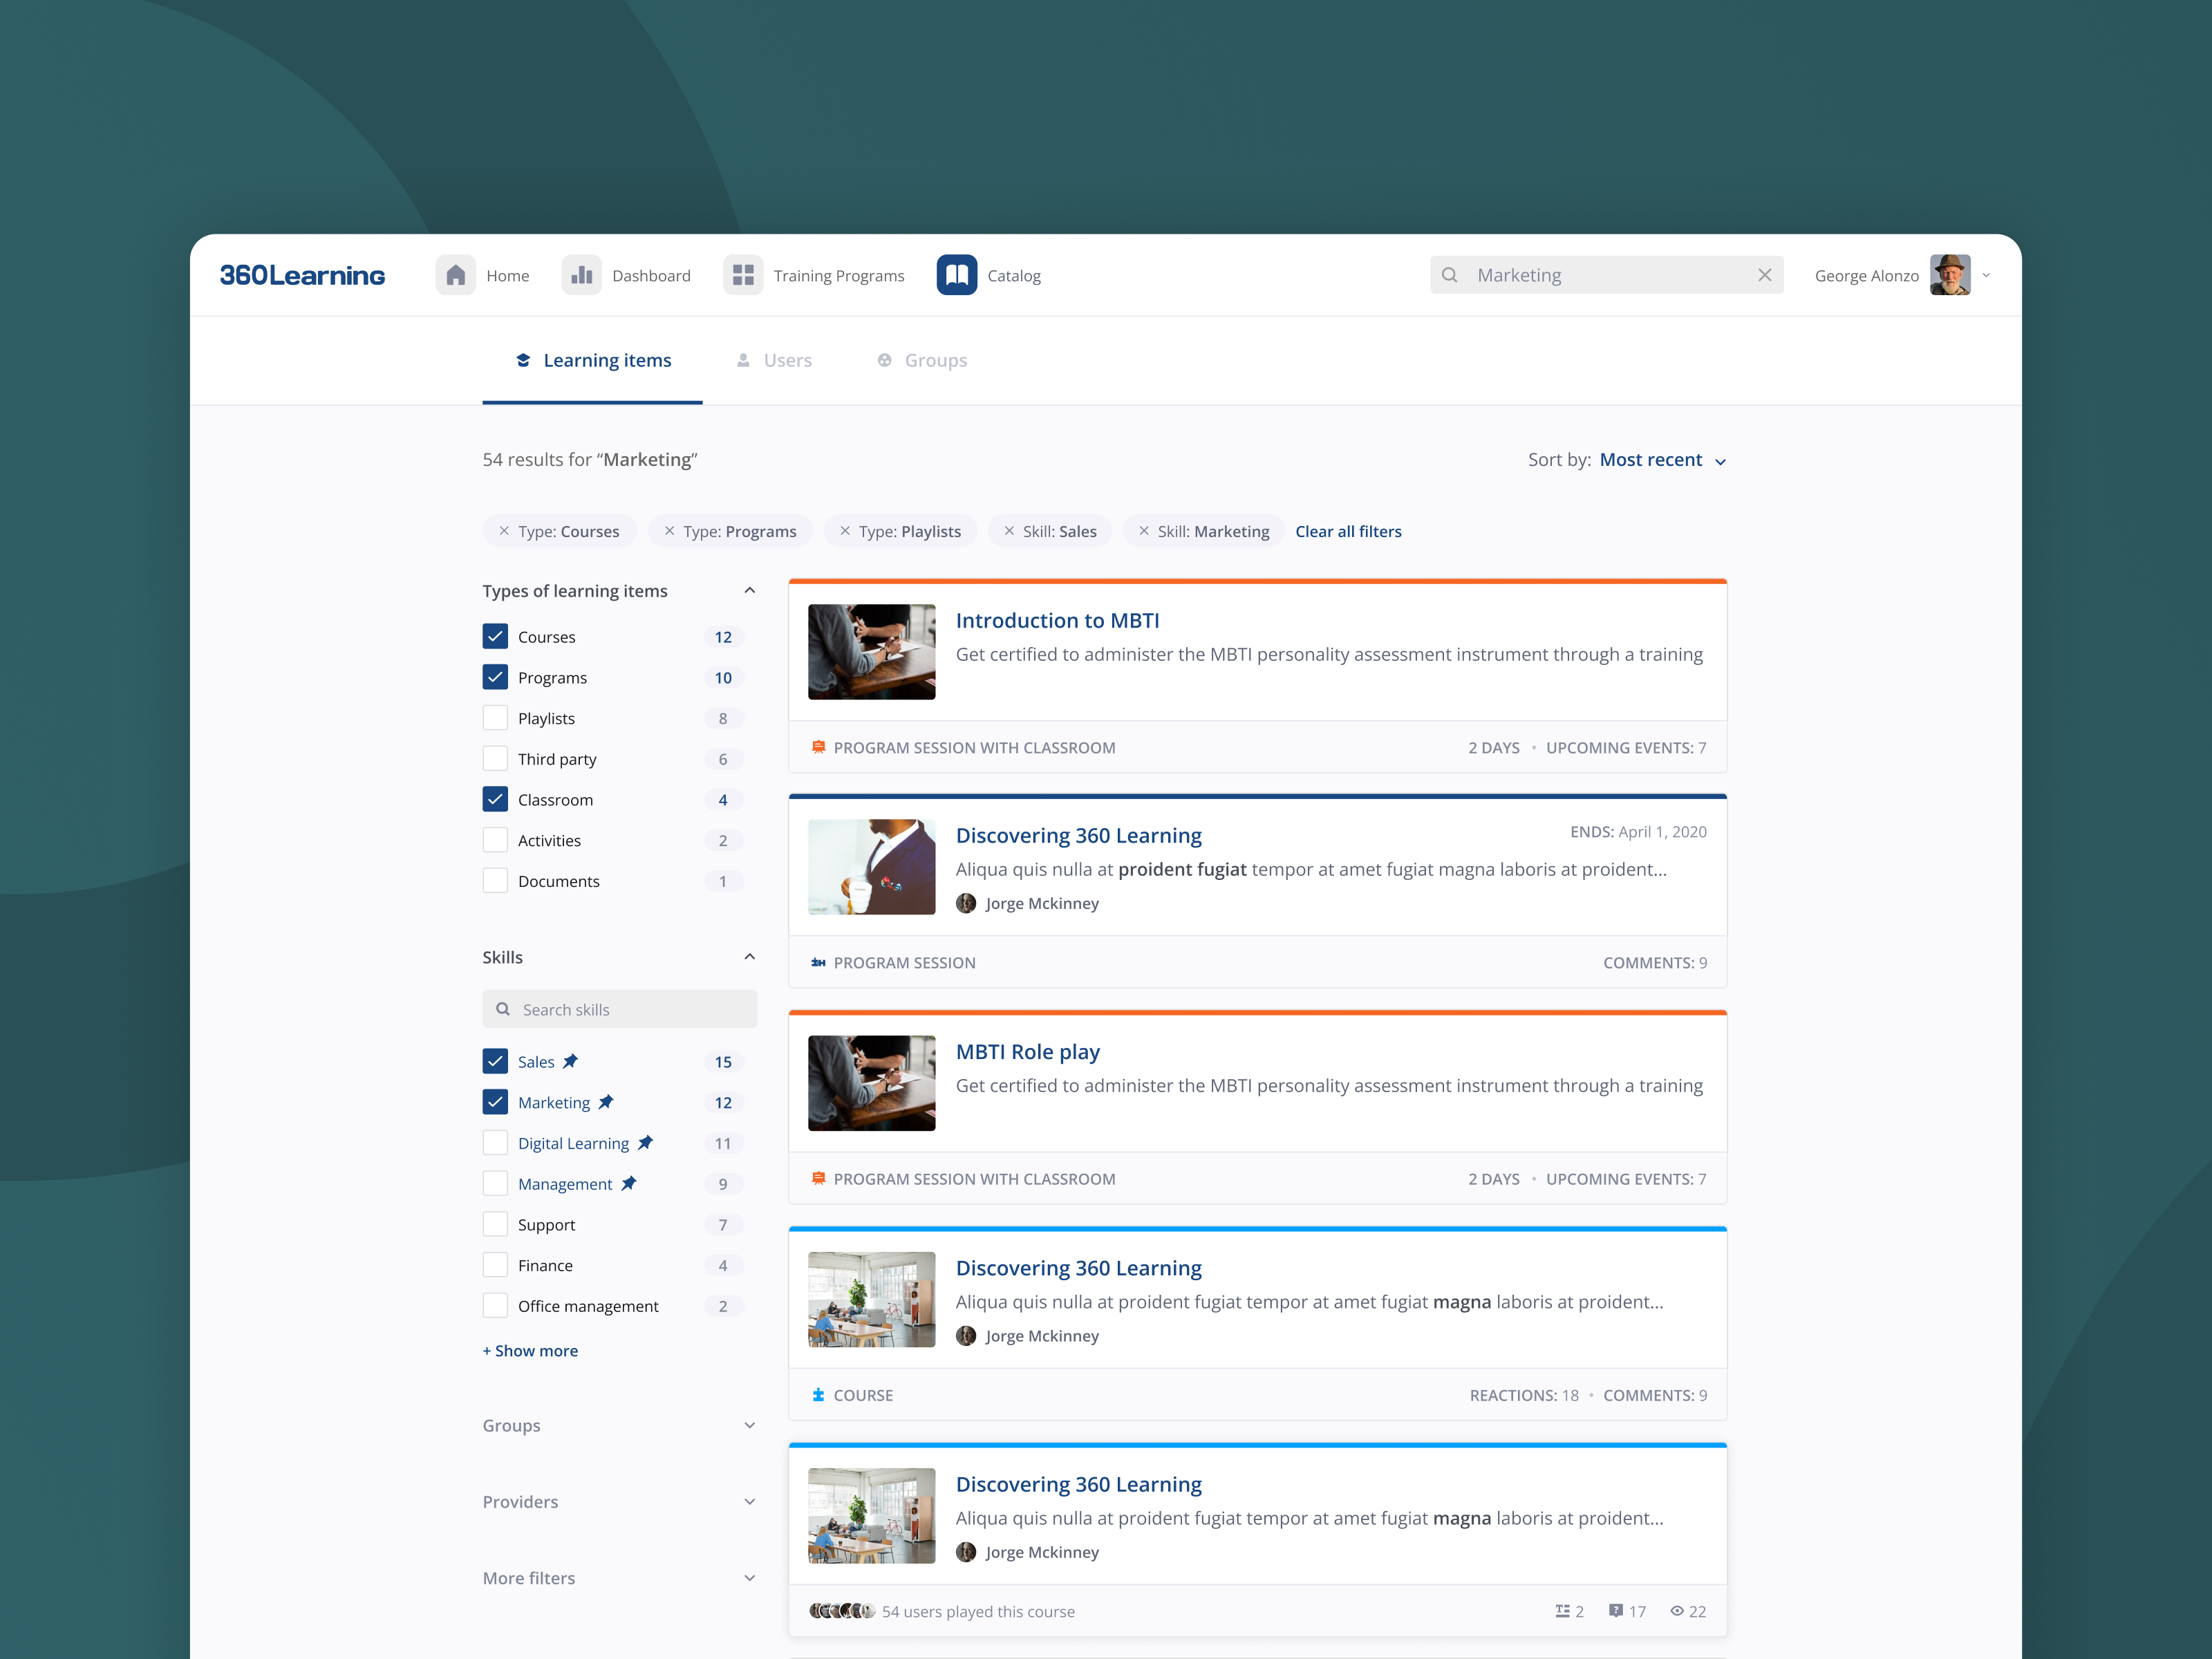Open the Catalog via its book icon
This screenshot has width=2212, height=1659.
956,275
